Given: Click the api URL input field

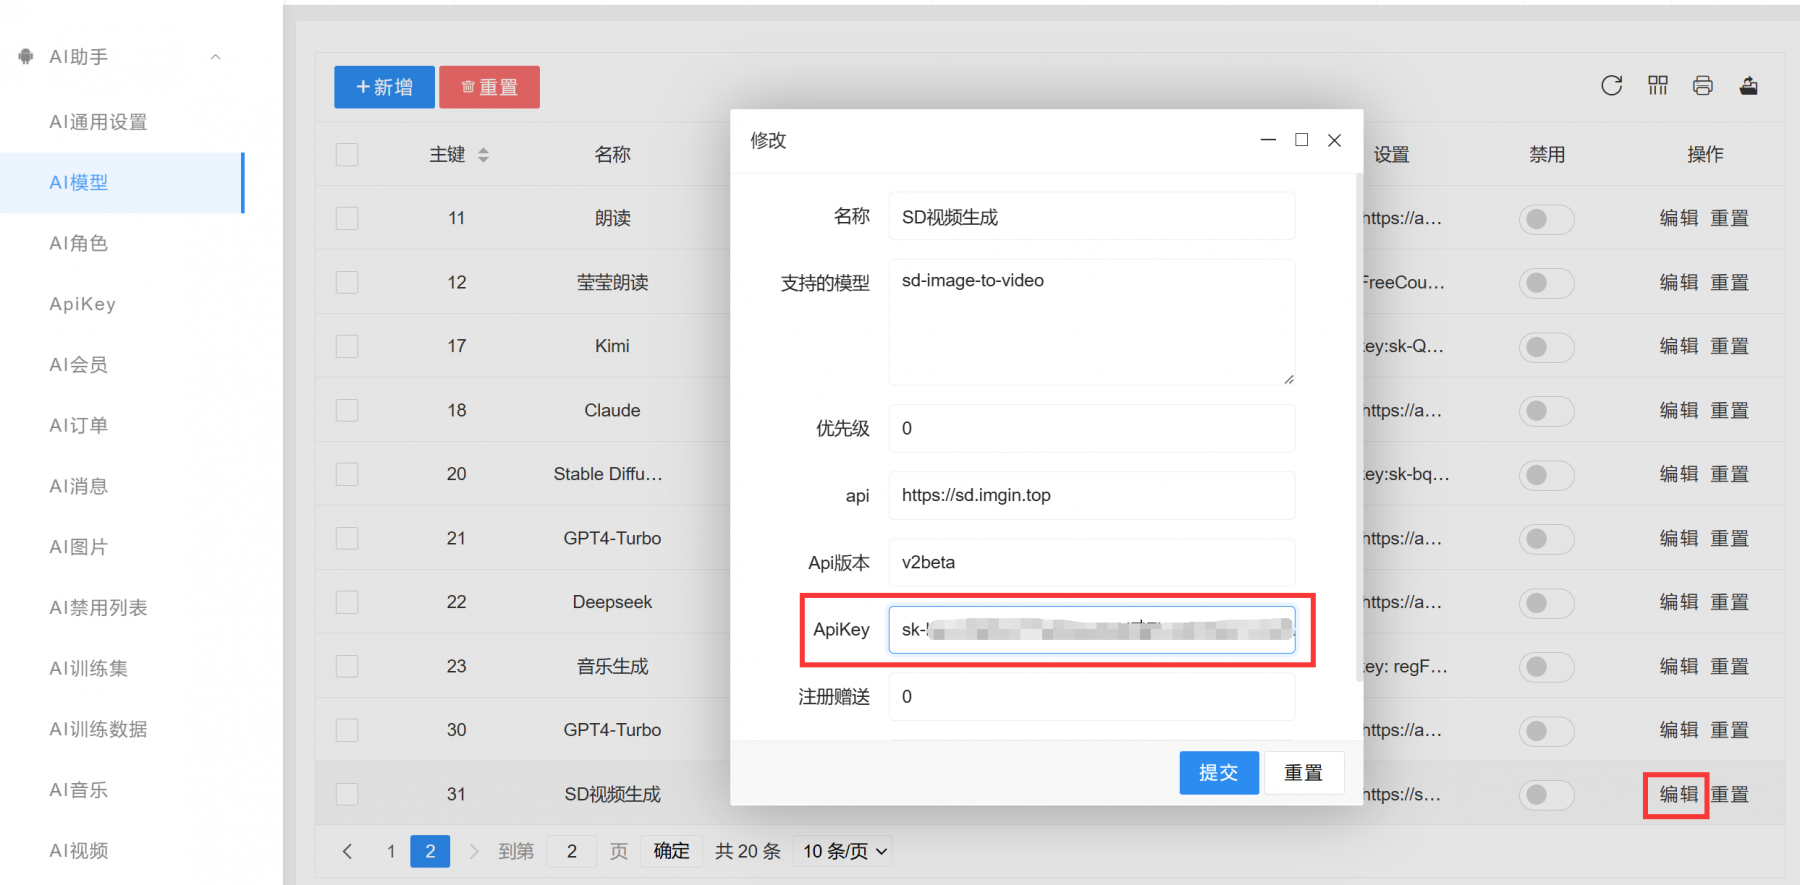Looking at the screenshot, I should 1092,495.
